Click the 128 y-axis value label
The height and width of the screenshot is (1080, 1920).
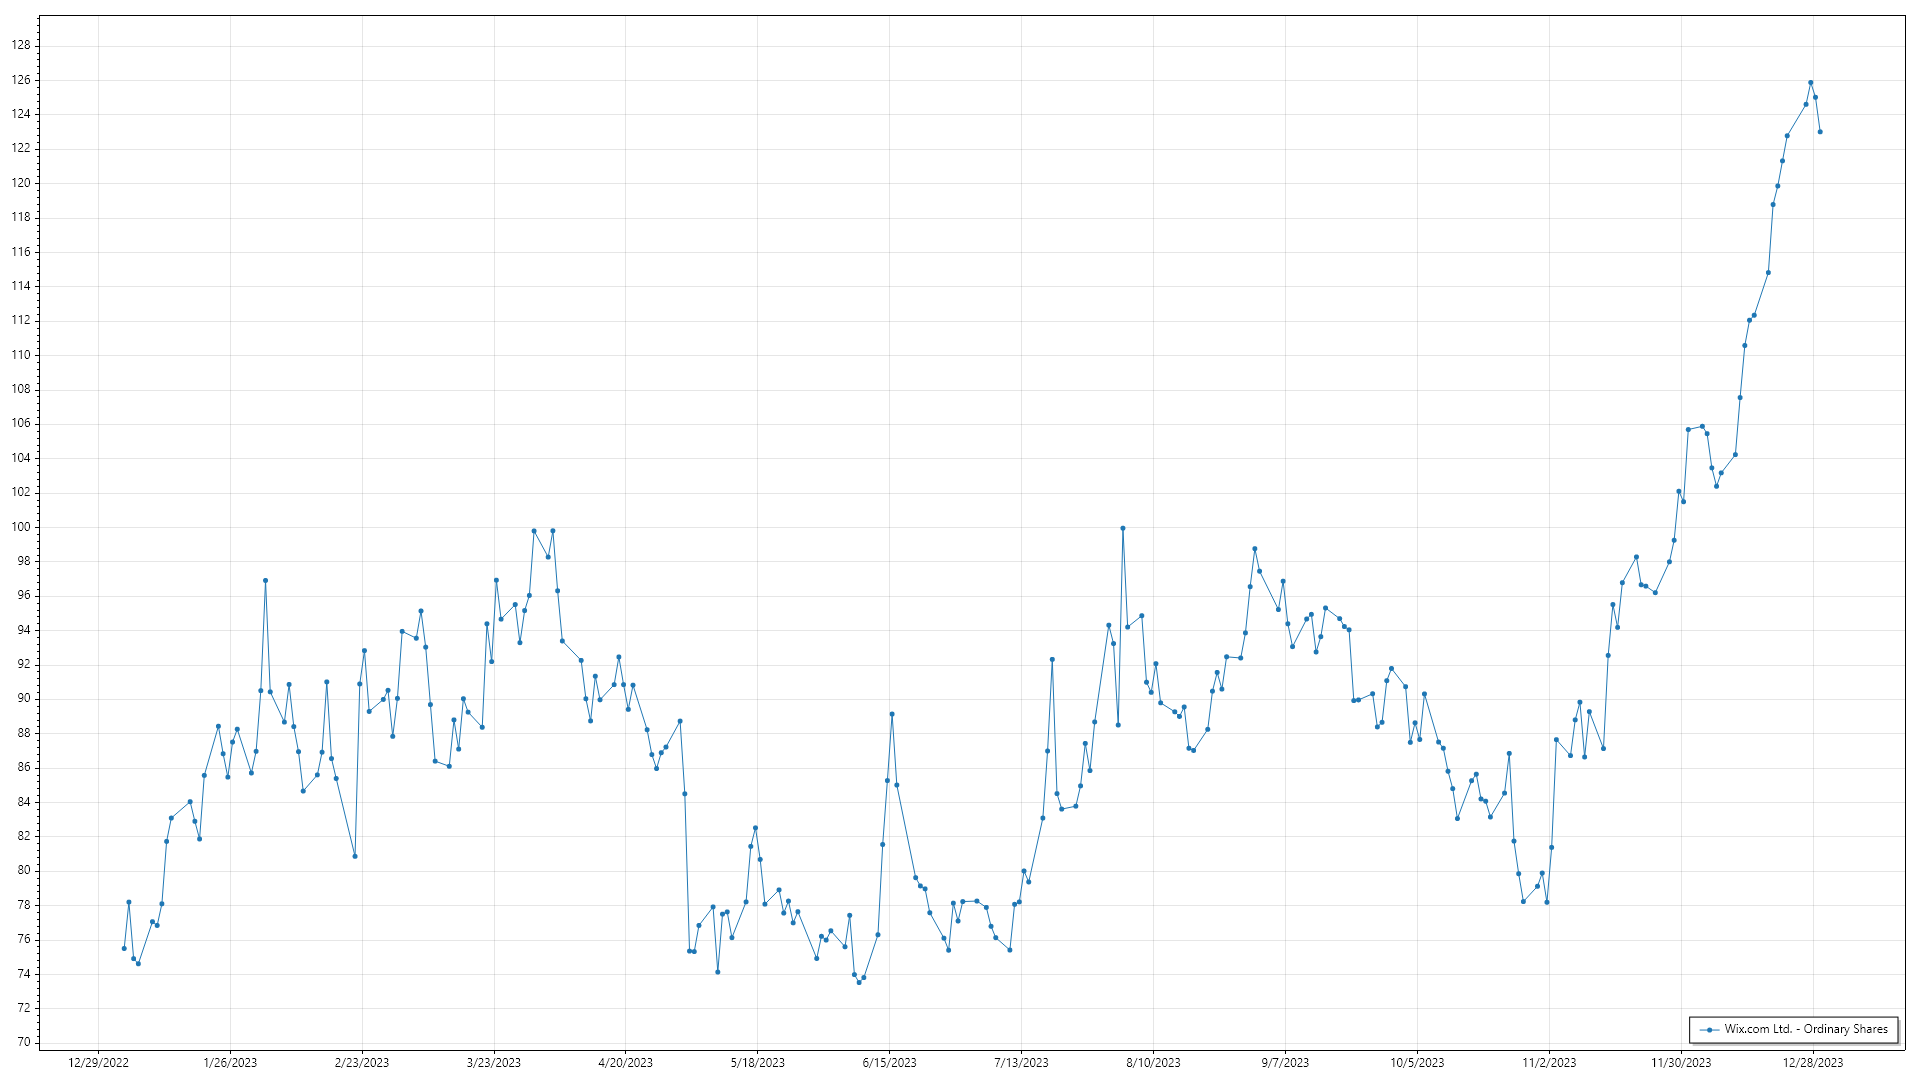coord(21,45)
